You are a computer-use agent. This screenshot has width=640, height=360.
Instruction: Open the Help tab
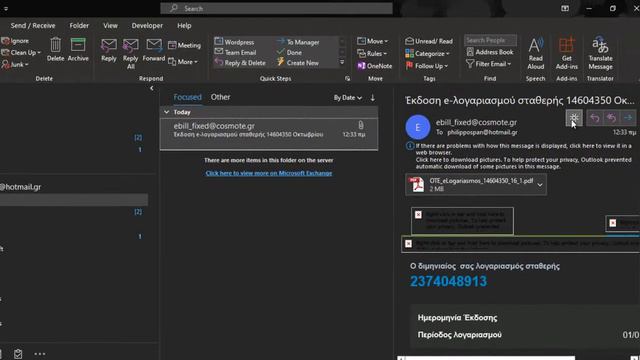pyautogui.click(x=184, y=25)
